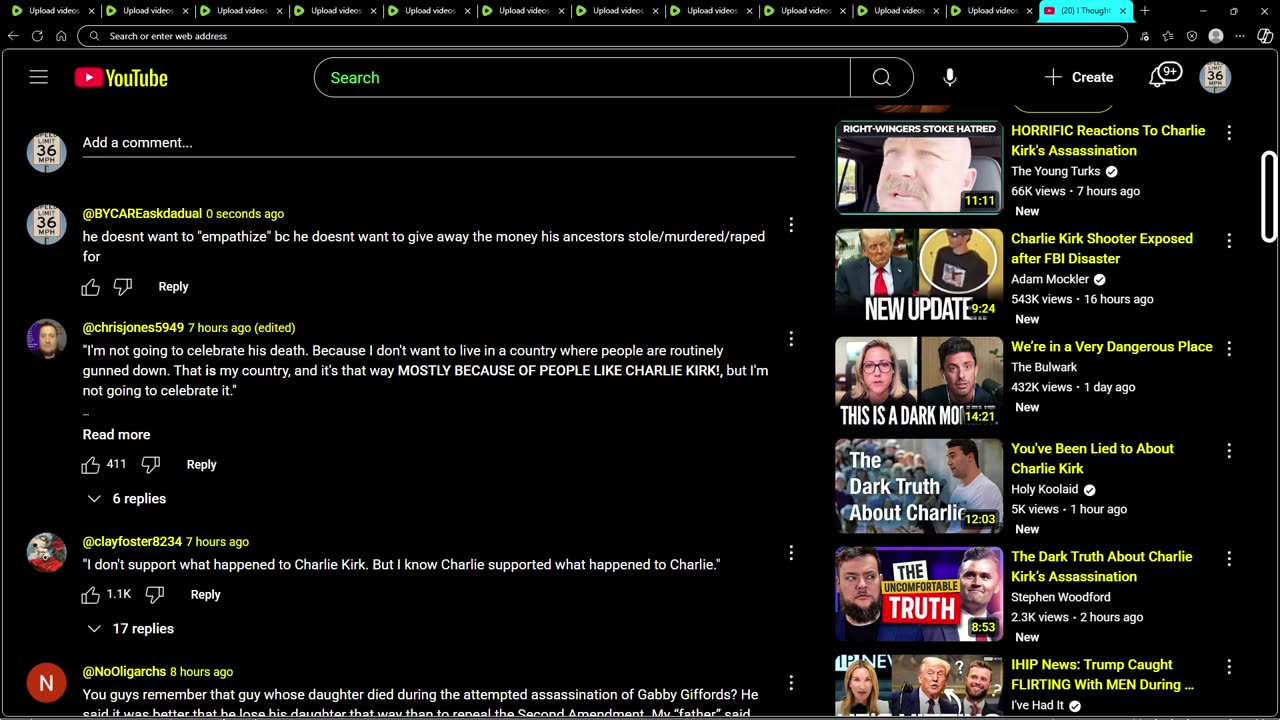The image size is (1280, 720).
Task: Click the Create button
Action: click(x=1079, y=77)
